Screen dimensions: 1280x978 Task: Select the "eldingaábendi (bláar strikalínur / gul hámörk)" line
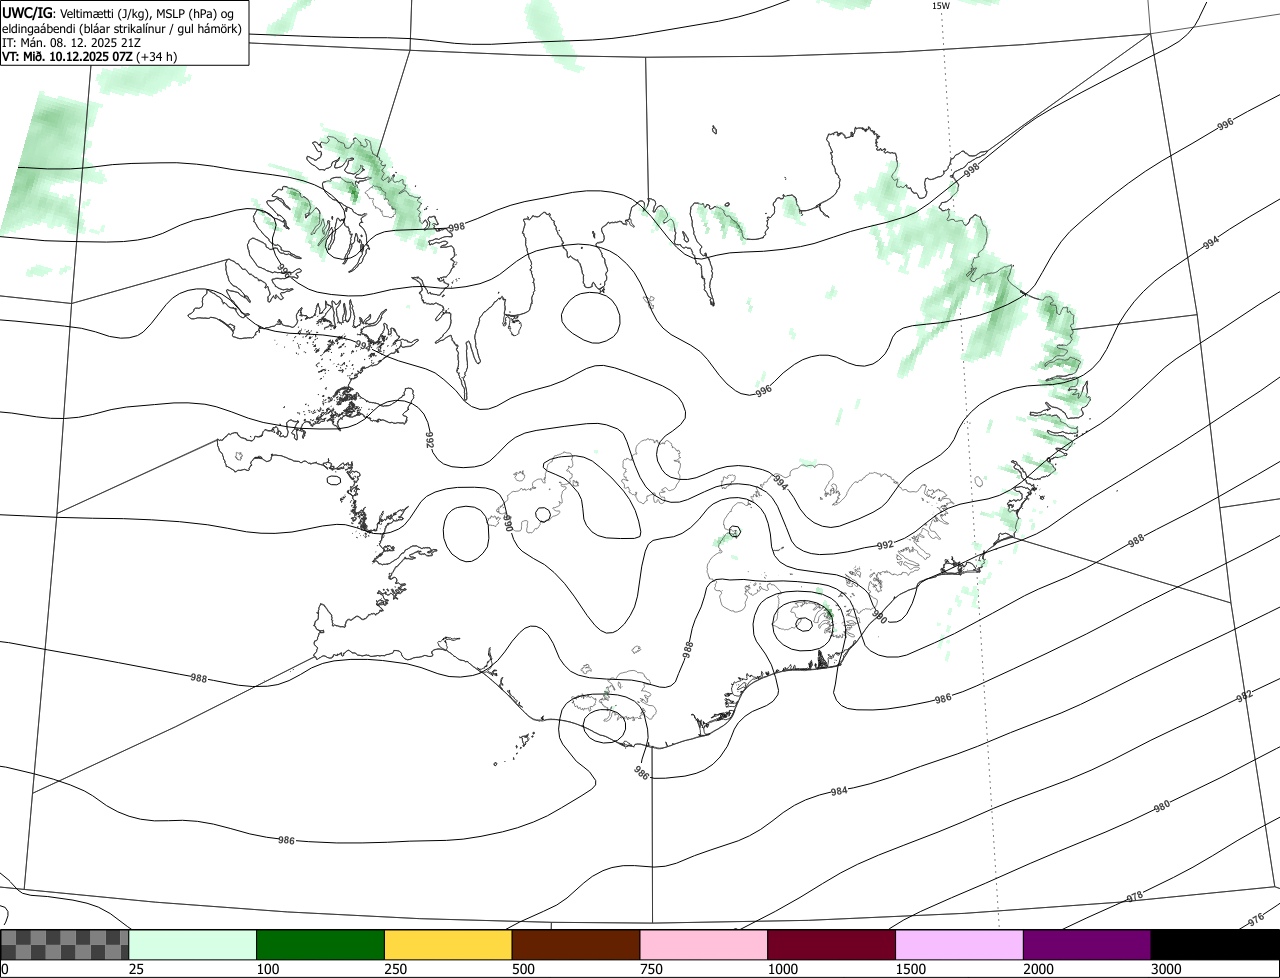122,28
